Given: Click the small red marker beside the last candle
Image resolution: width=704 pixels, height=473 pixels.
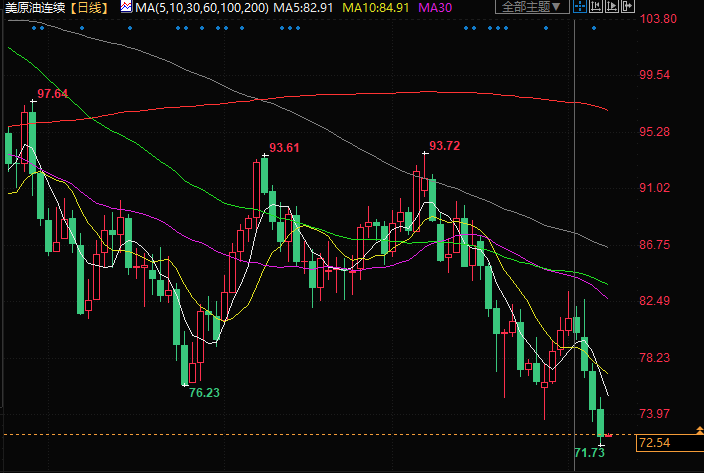Looking at the screenshot, I should pyautogui.click(x=610, y=435).
